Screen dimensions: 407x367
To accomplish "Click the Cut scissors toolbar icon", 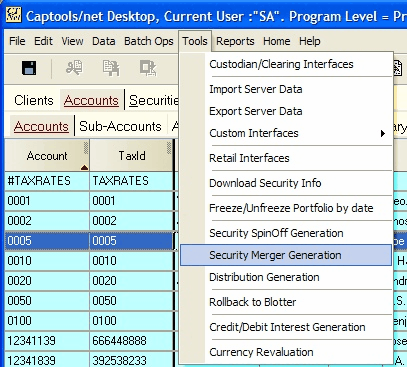I will [x=74, y=68].
